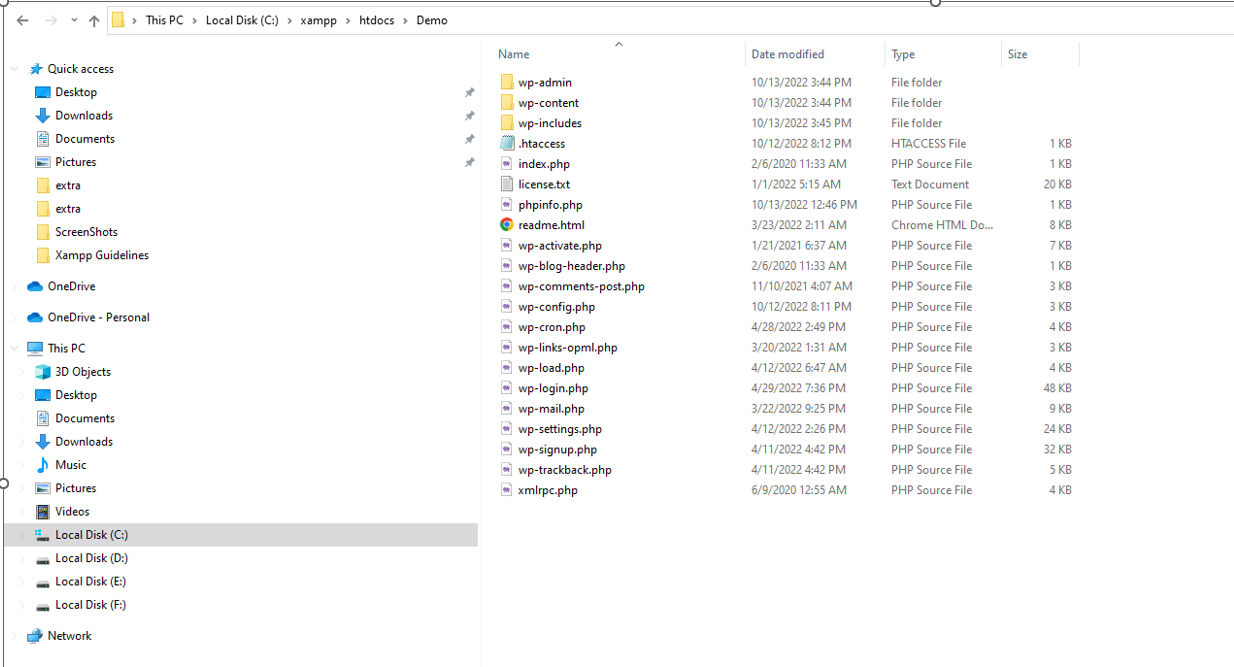Expand Local Disk (C:) tree chevron

pos(23,535)
